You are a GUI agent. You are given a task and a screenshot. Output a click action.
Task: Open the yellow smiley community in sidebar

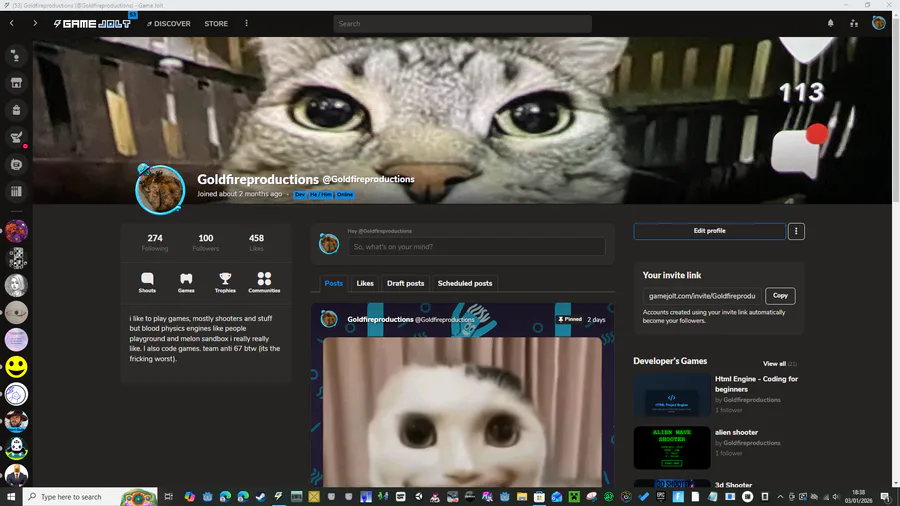pyautogui.click(x=16, y=367)
